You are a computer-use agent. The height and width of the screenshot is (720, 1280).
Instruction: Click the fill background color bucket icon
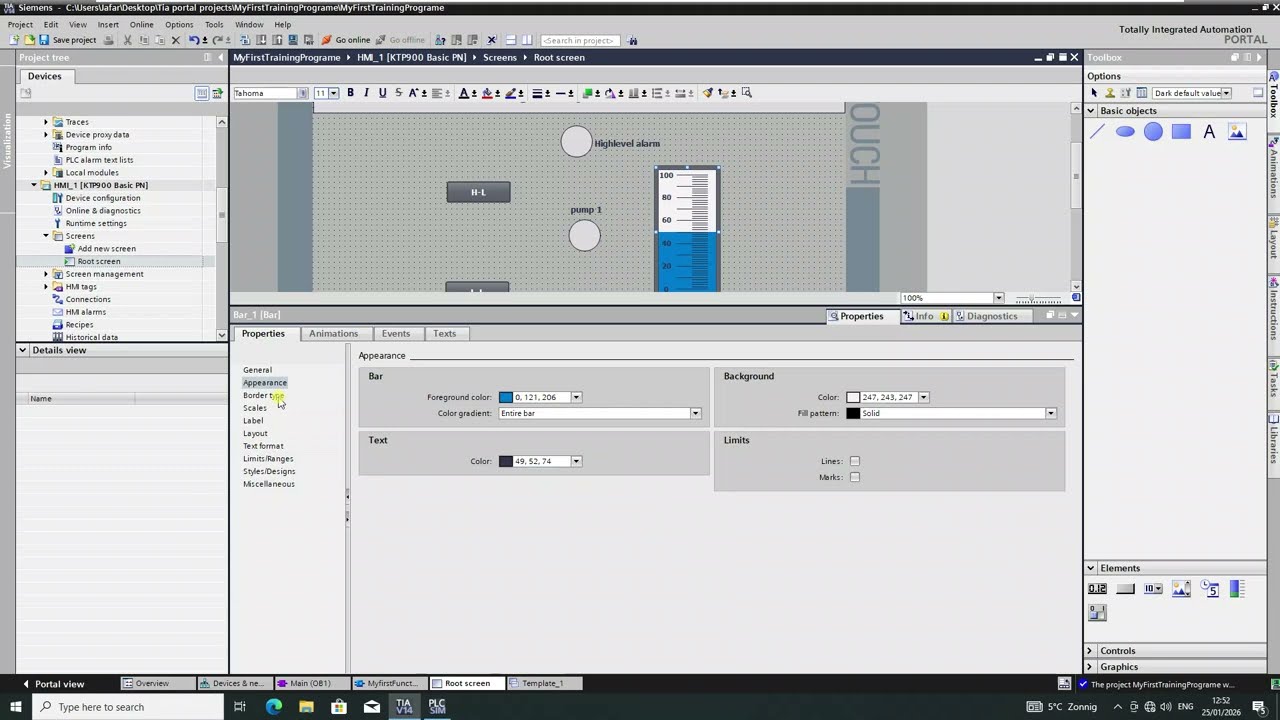click(x=487, y=93)
